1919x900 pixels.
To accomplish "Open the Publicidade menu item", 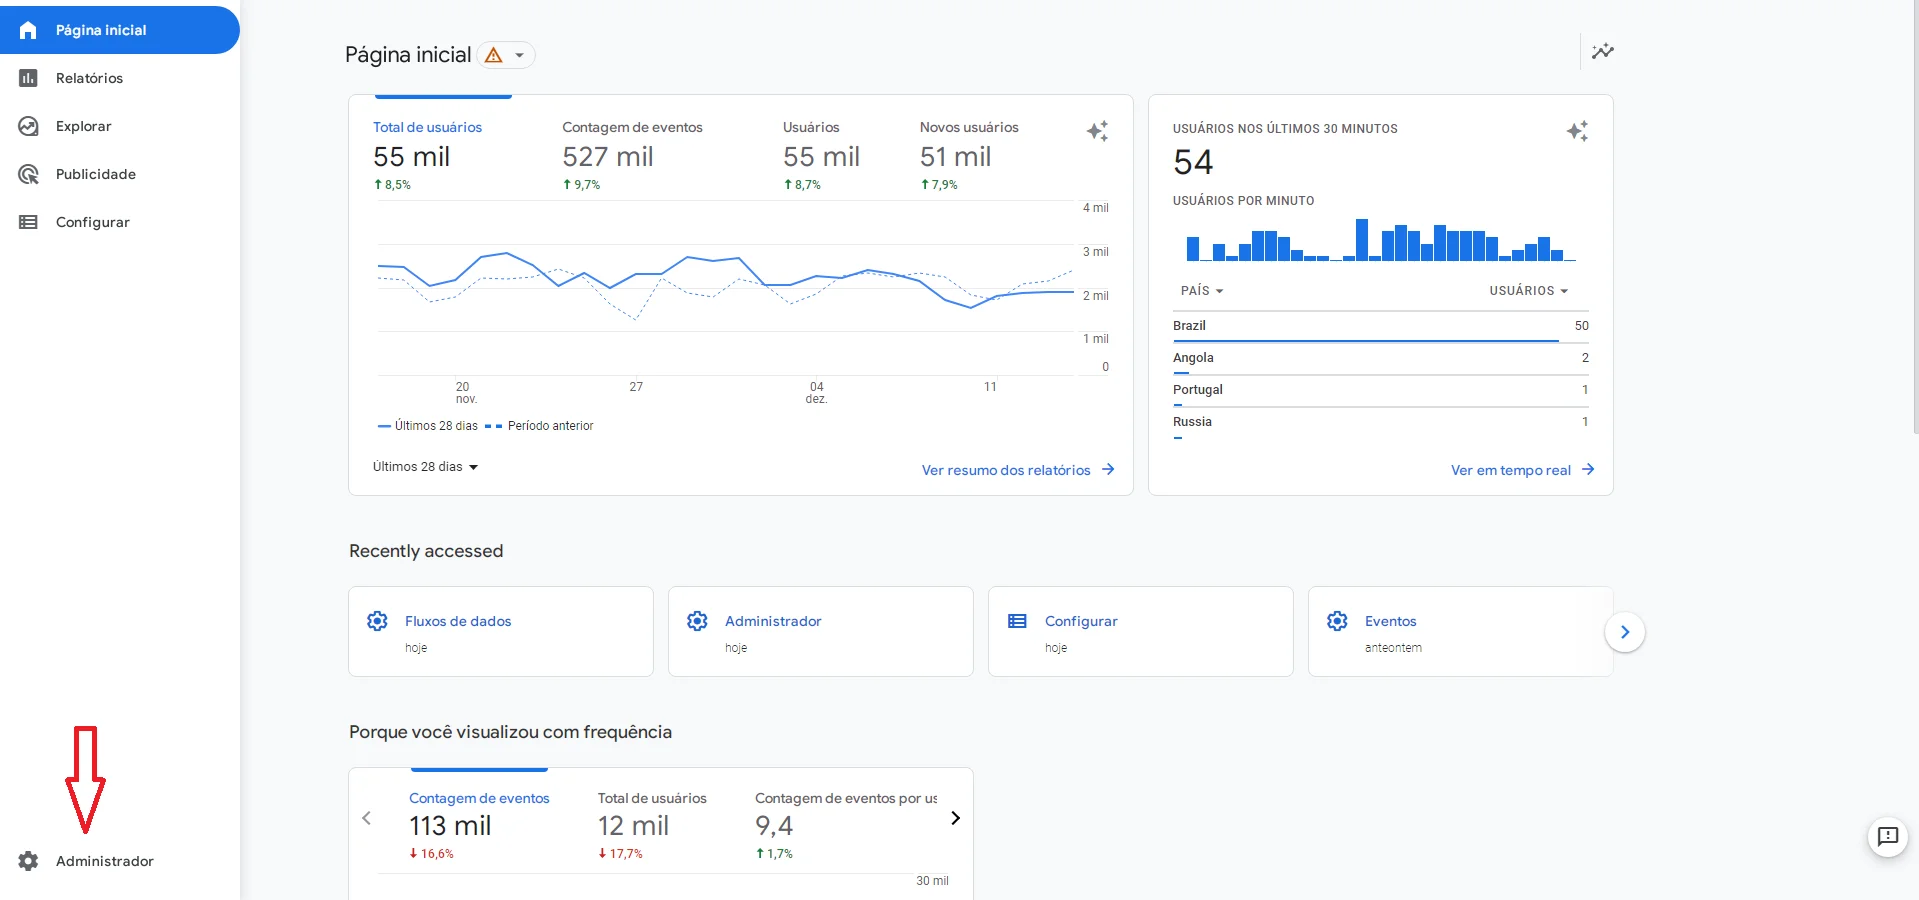I will (96, 174).
